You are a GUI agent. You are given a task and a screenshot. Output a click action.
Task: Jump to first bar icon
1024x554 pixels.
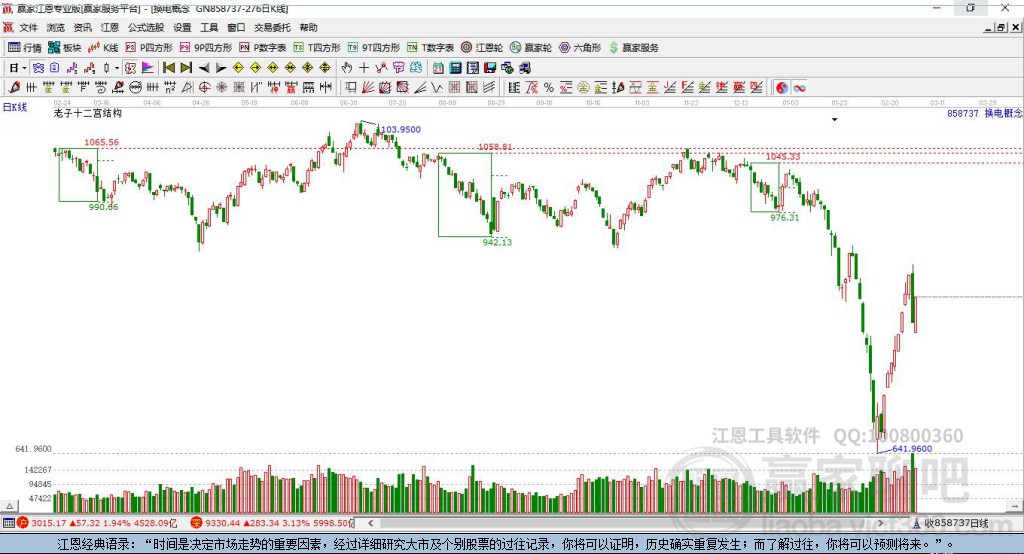click(x=168, y=68)
